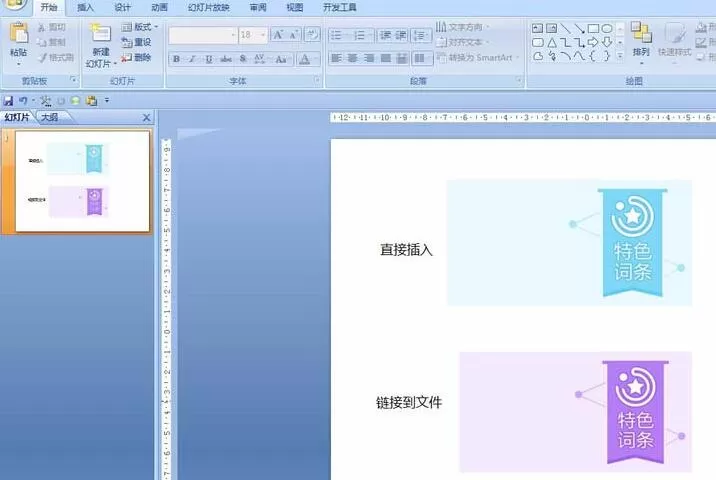The height and width of the screenshot is (480, 716).
Task: Click Undo icon in Quick Access Toolbar
Action: [23, 100]
